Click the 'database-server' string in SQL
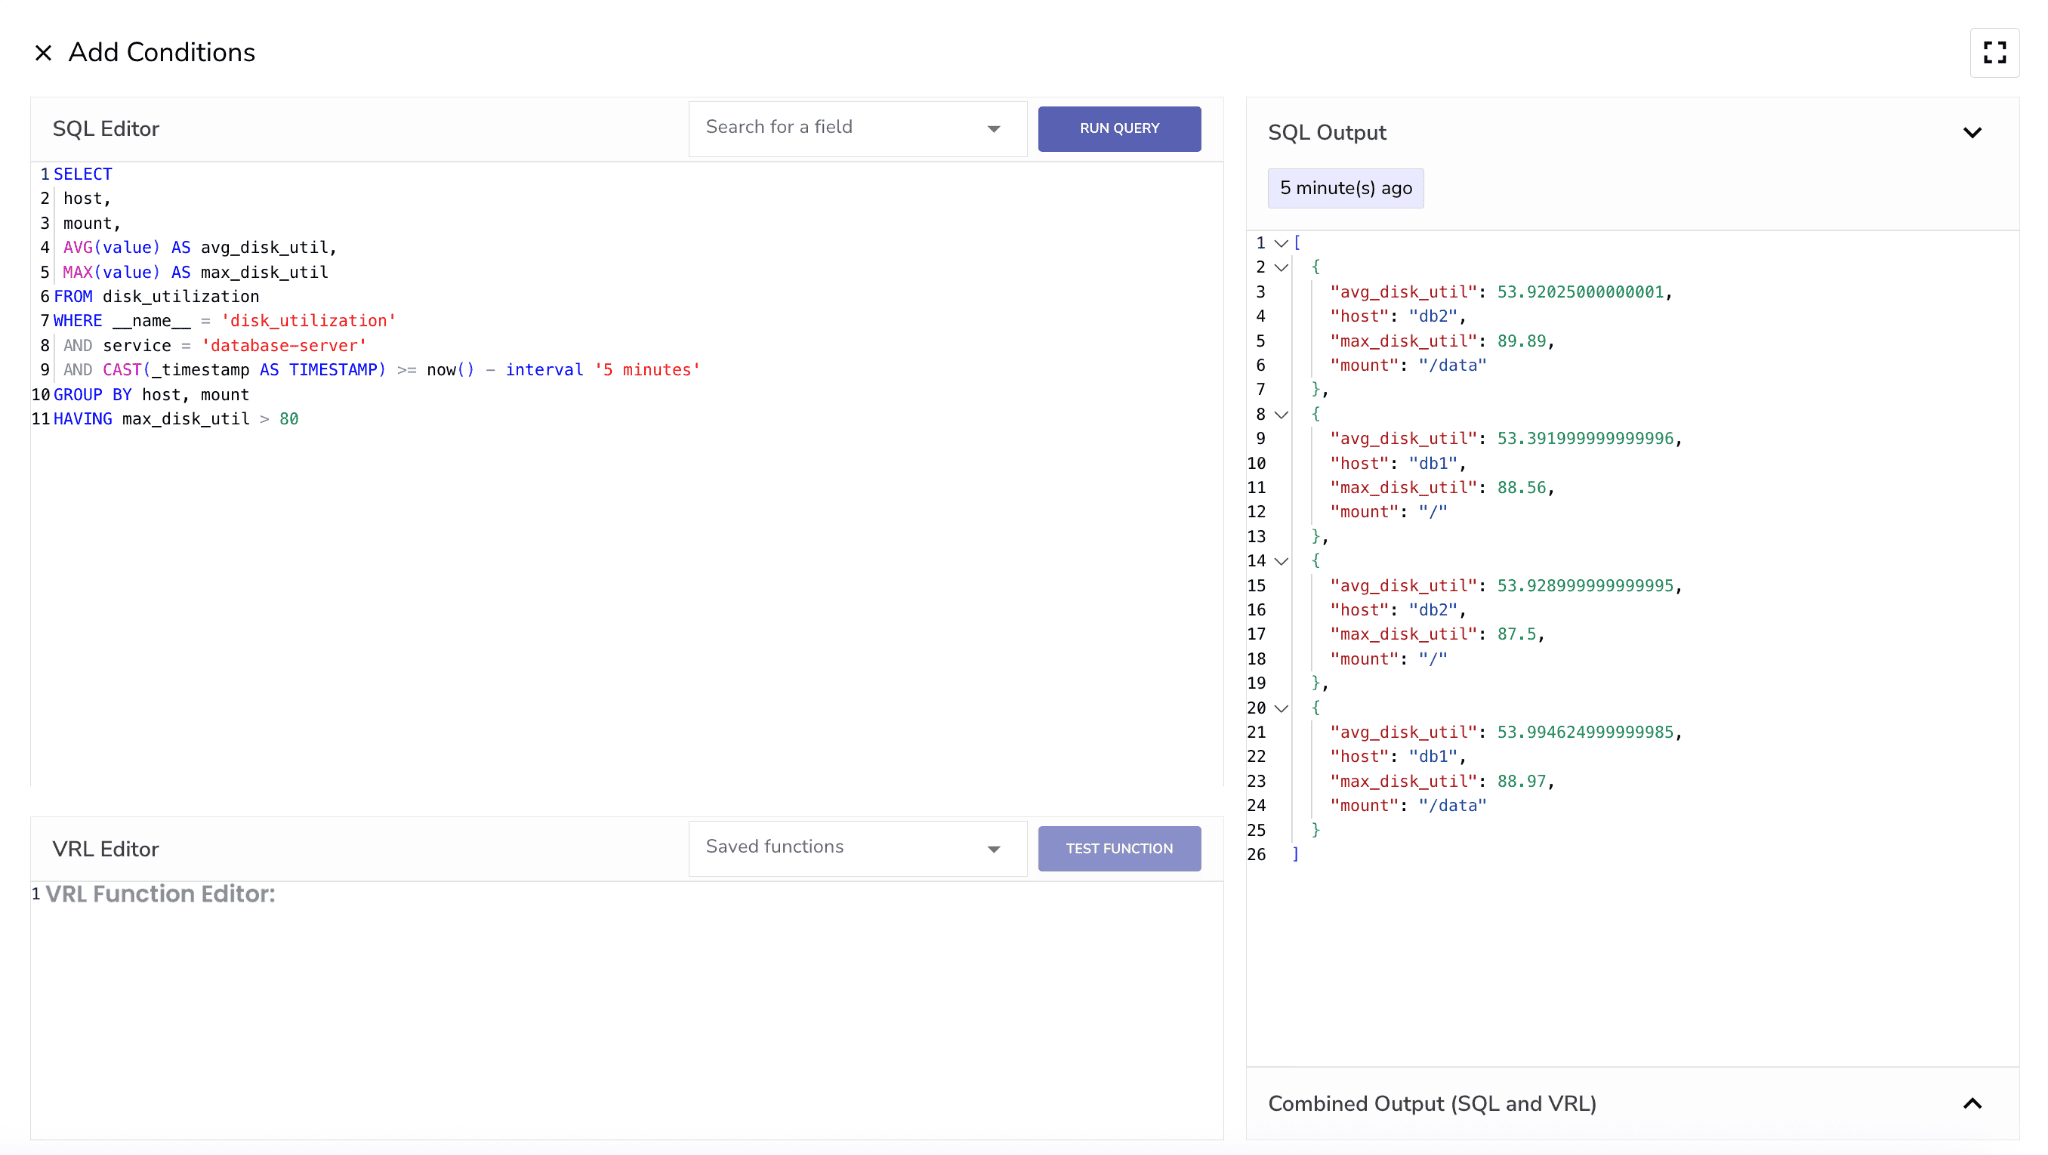This screenshot has width=2048, height=1155. (x=284, y=346)
